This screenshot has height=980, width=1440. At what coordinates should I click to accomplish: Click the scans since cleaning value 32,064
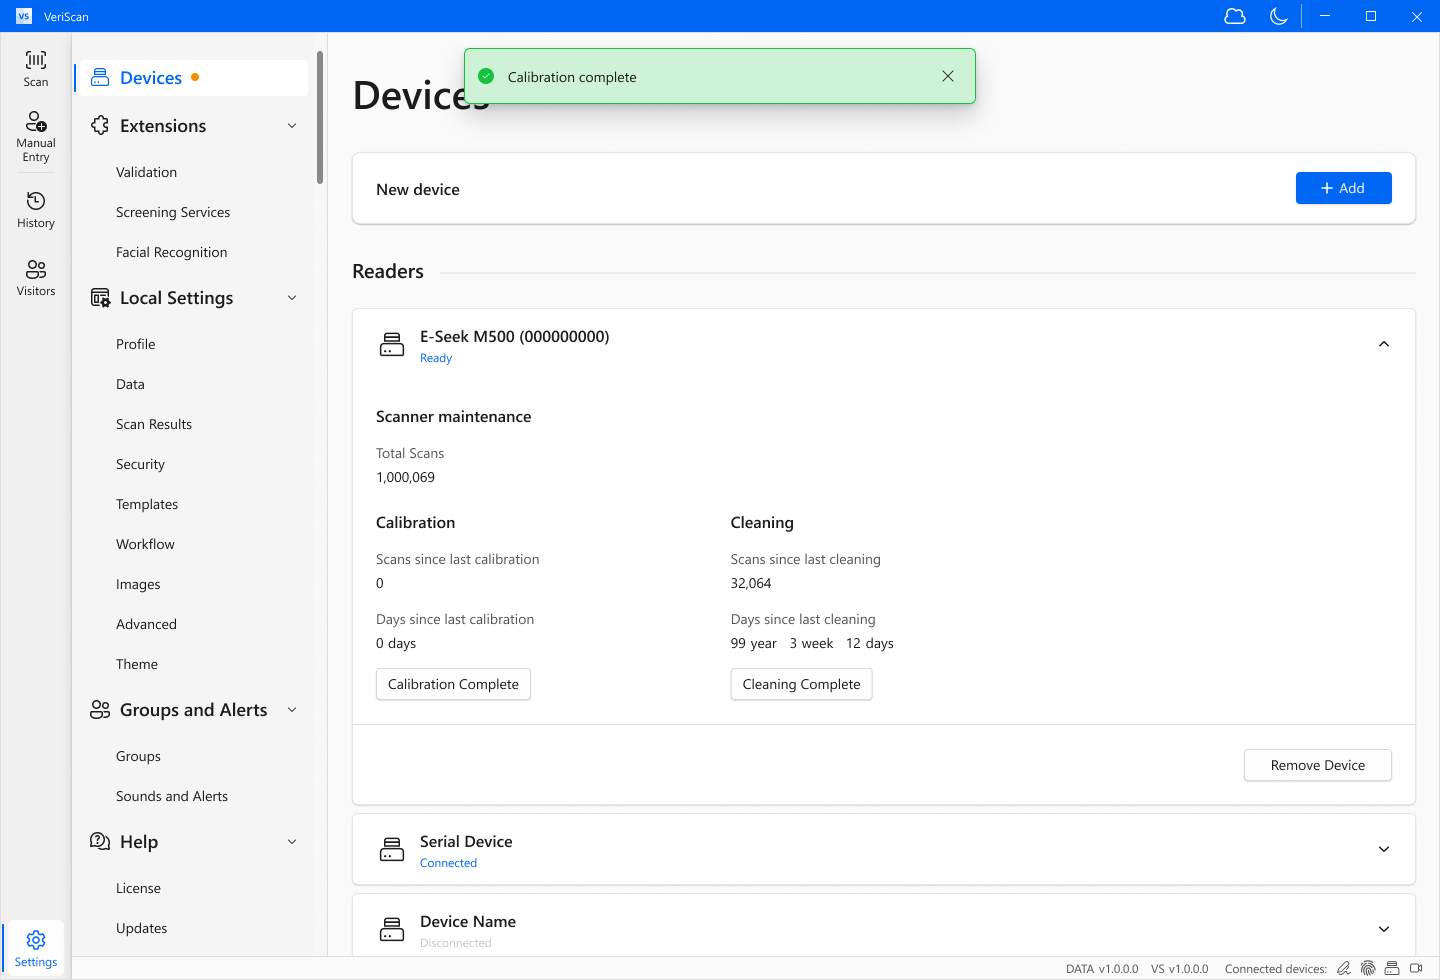point(751,583)
